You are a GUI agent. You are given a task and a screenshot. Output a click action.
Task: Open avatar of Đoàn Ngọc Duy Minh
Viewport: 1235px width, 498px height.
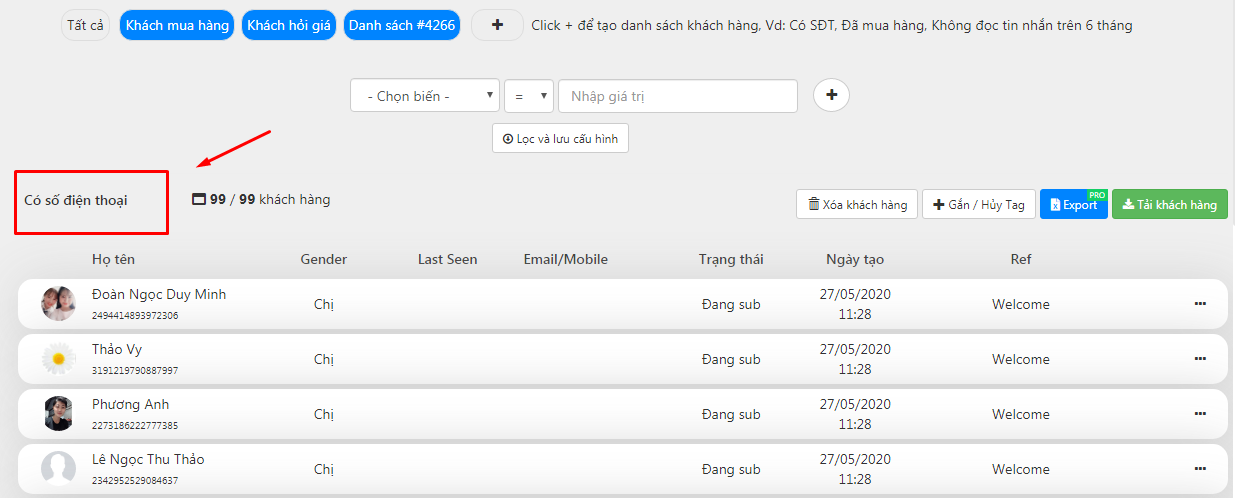click(x=59, y=304)
